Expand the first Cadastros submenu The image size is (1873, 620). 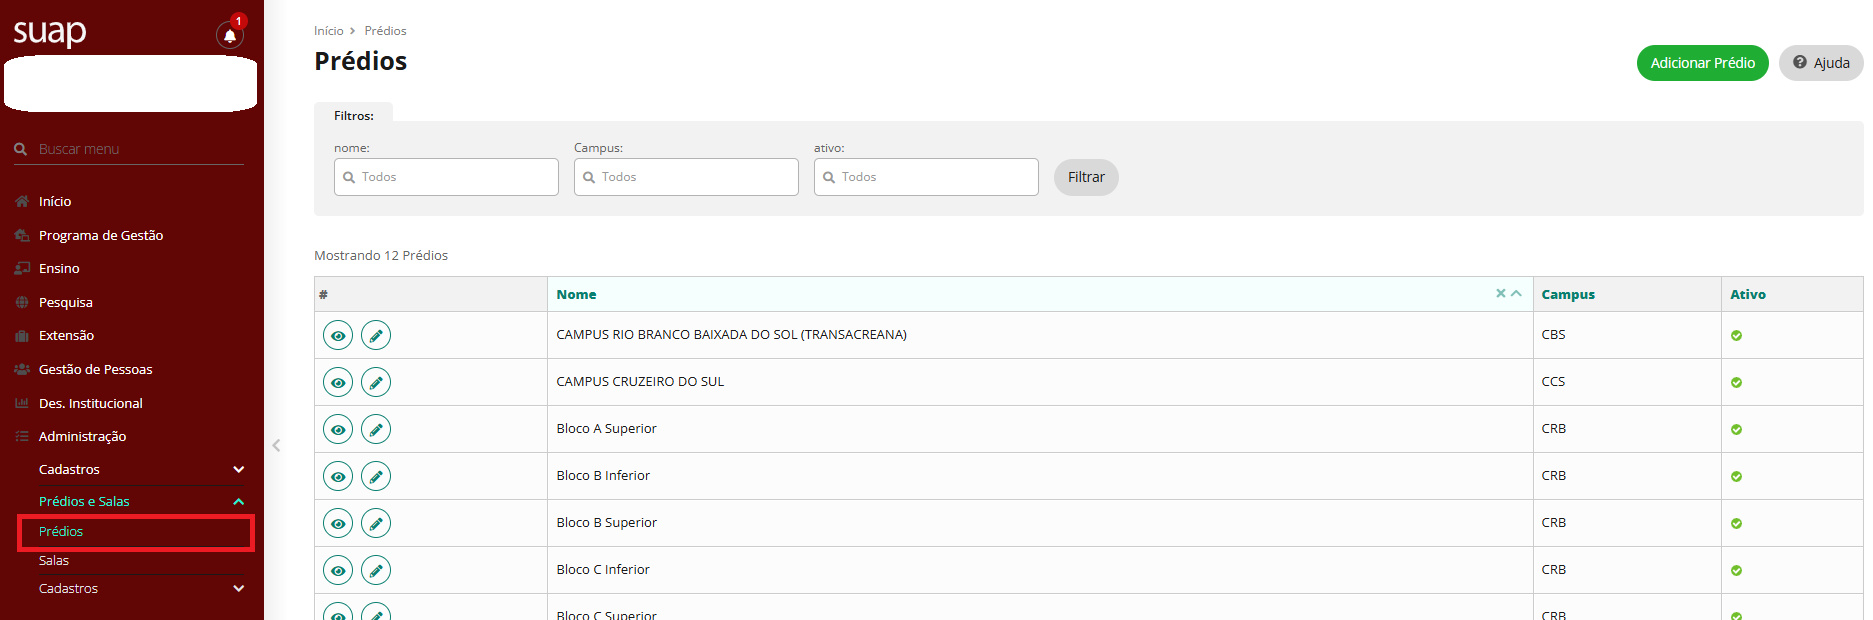pos(238,469)
